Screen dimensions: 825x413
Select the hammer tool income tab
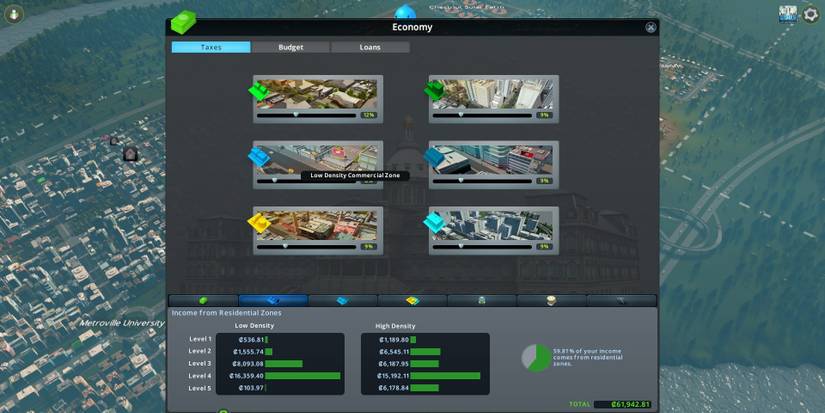tap(621, 300)
